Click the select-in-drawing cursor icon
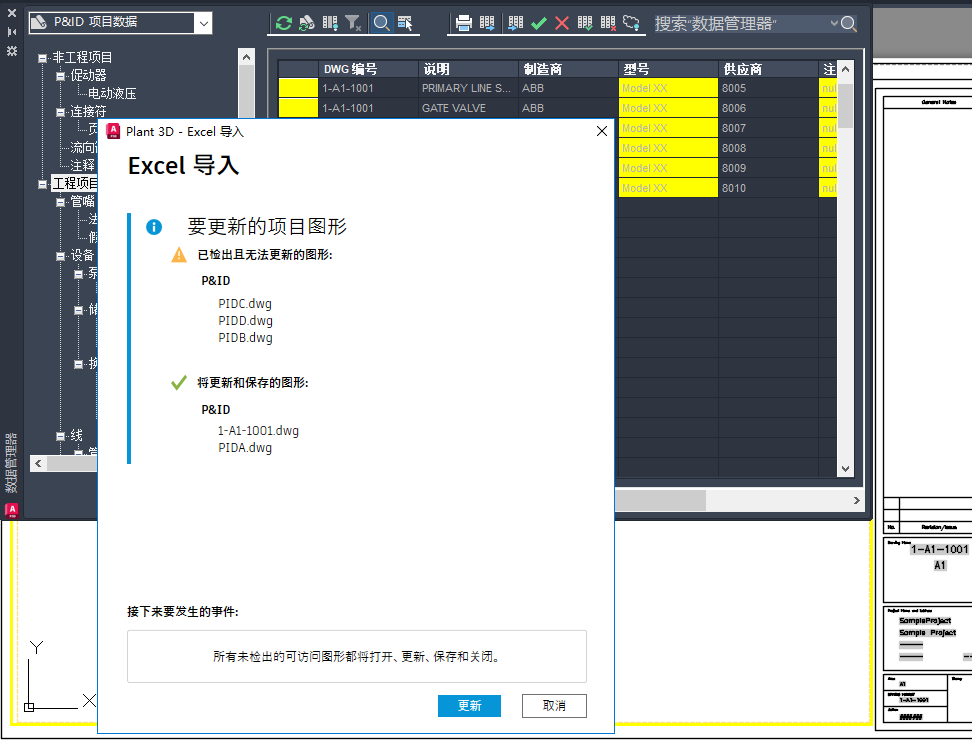Image resolution: width=972 pixels, height=741 pixels. click(x=405, y=24)
